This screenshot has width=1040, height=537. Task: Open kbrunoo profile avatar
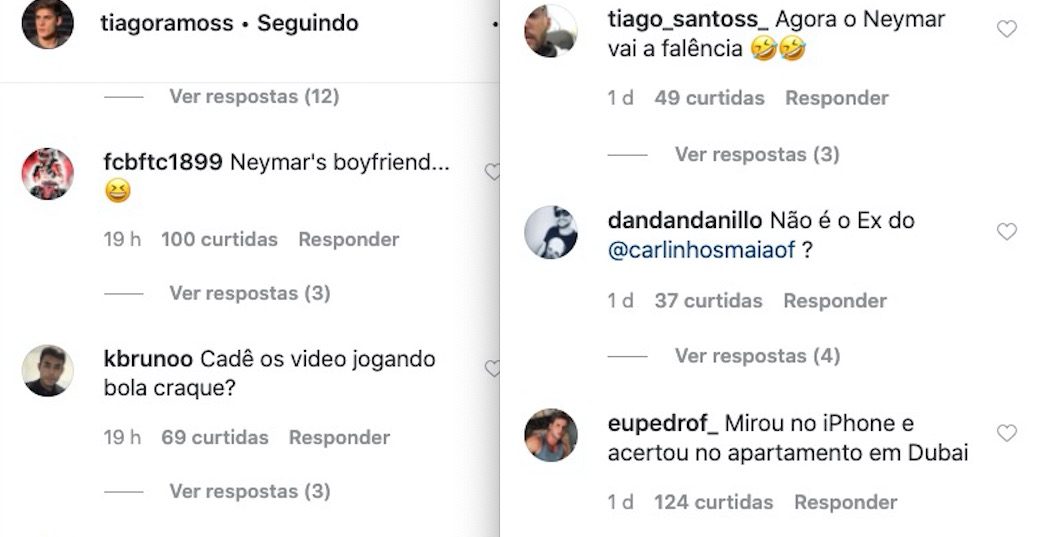[x=48, y=371]
